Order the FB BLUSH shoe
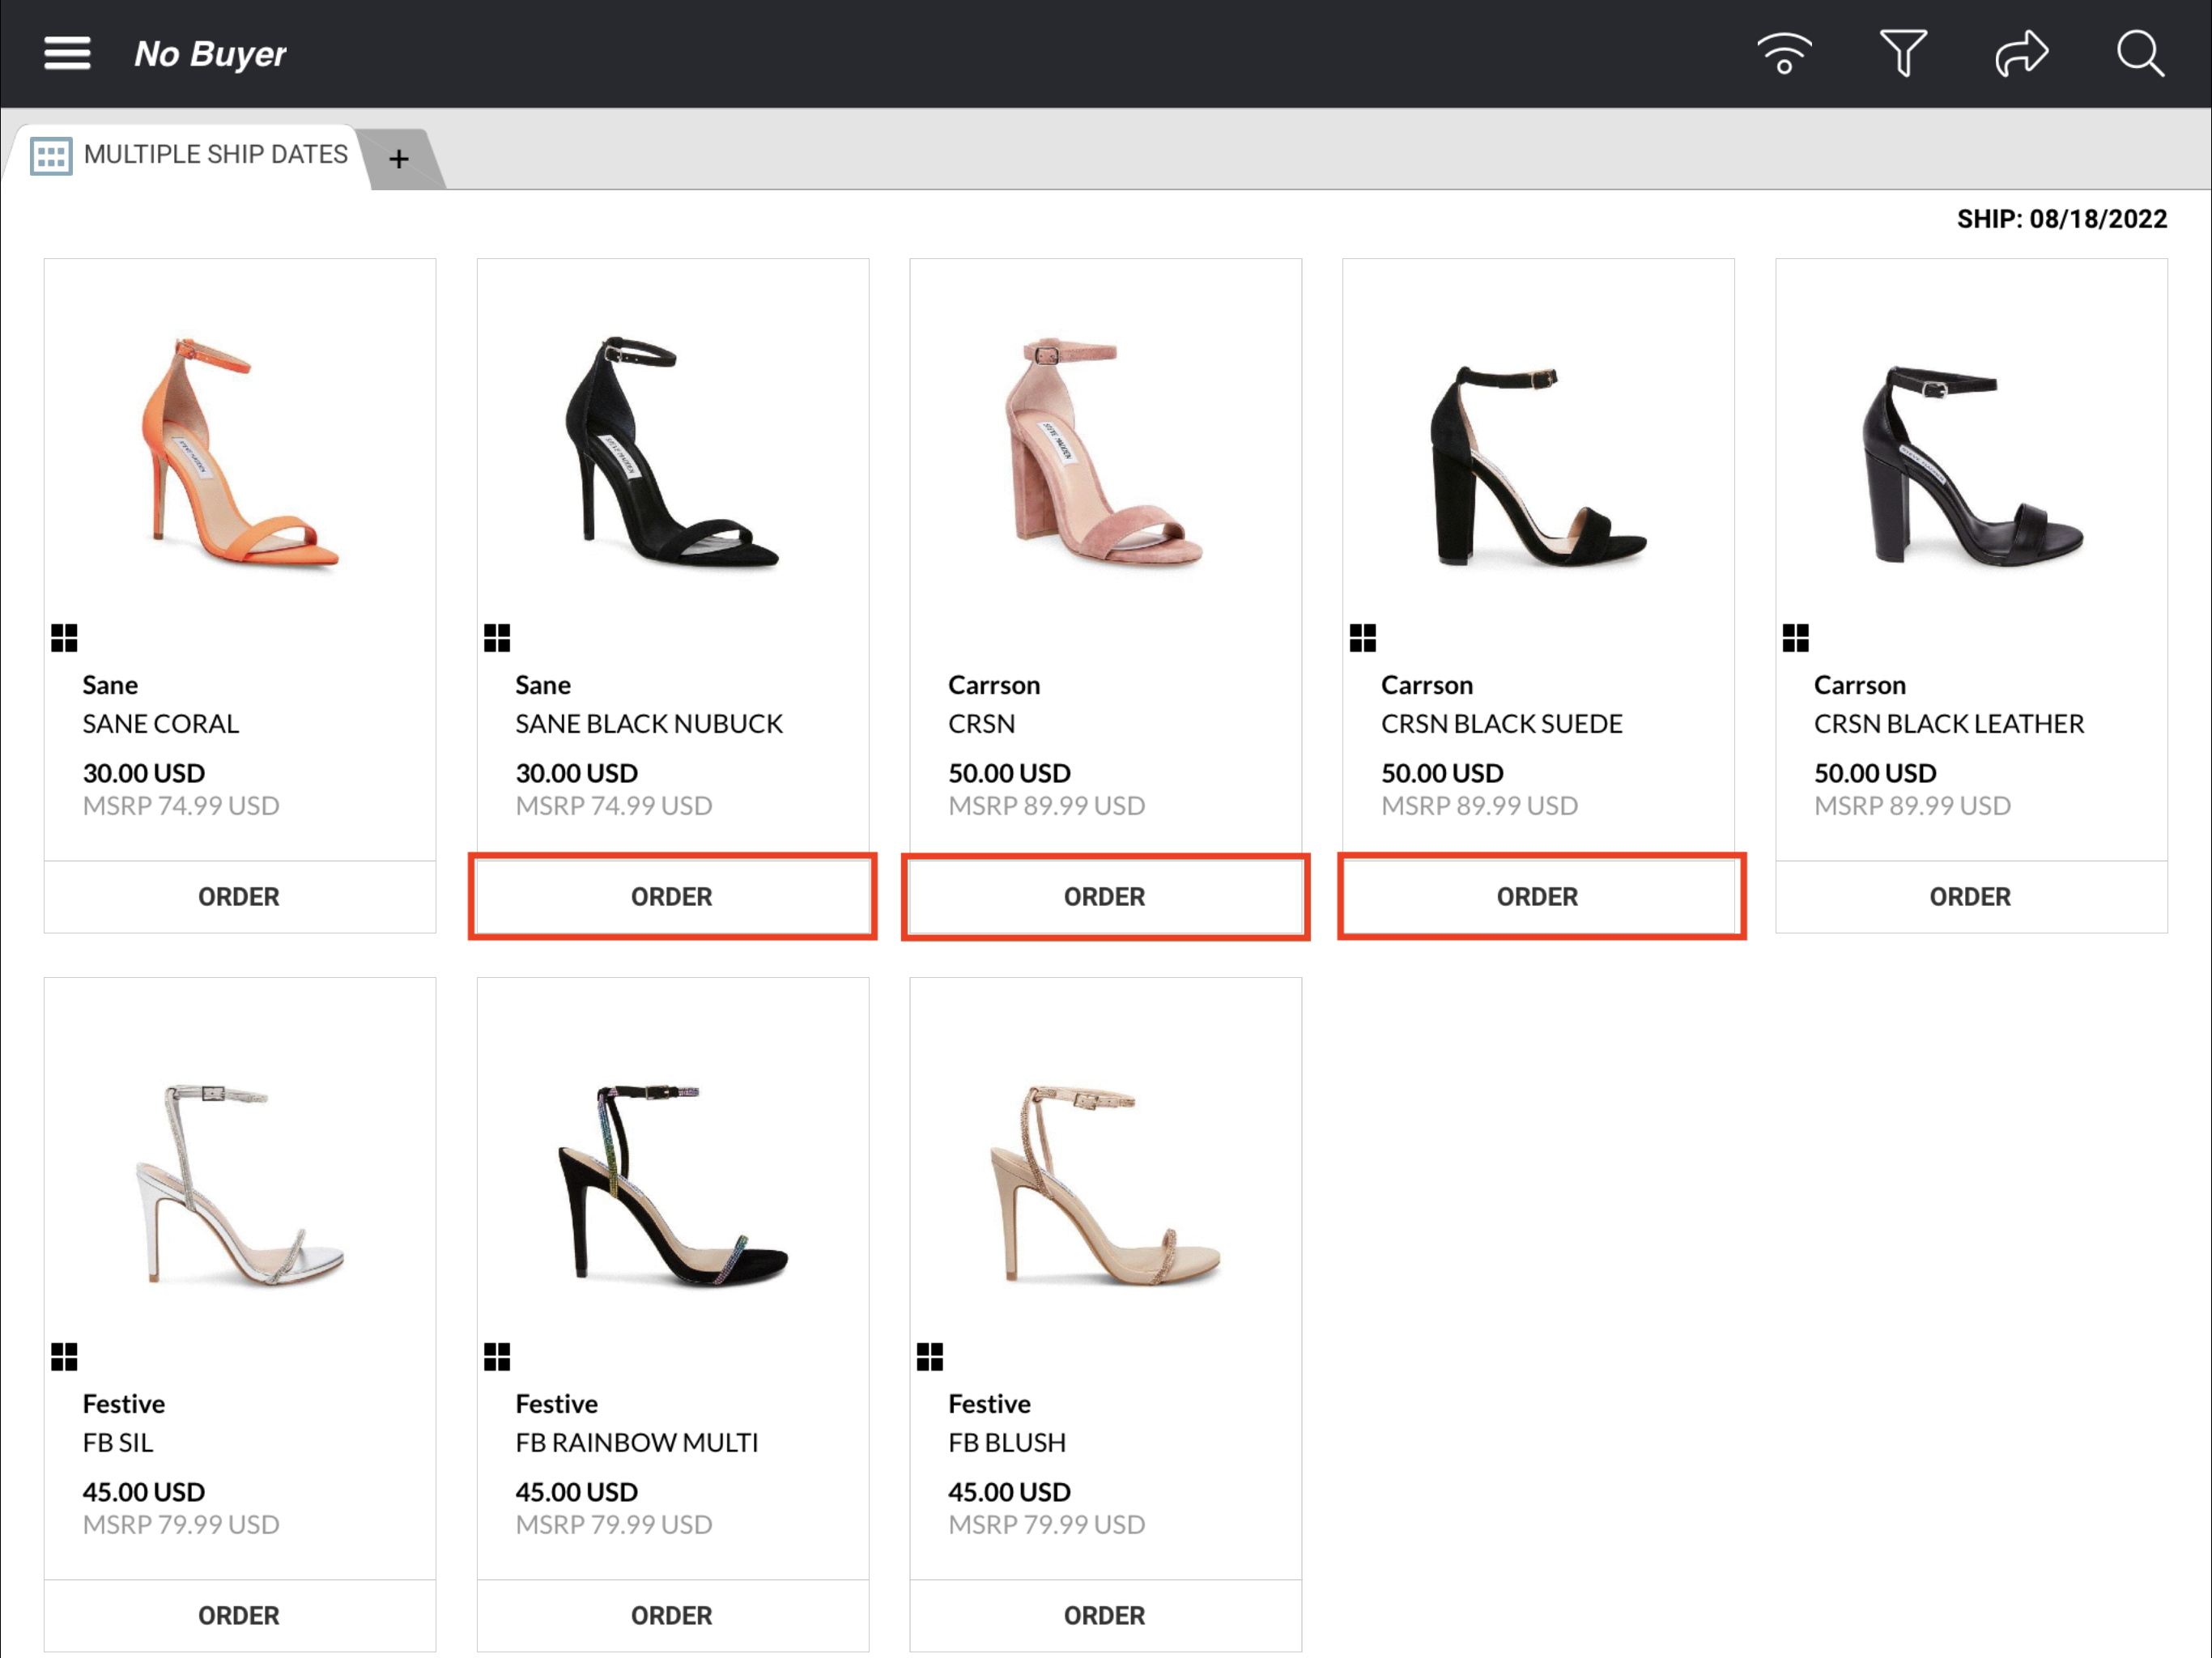 coord(1105,1616)
